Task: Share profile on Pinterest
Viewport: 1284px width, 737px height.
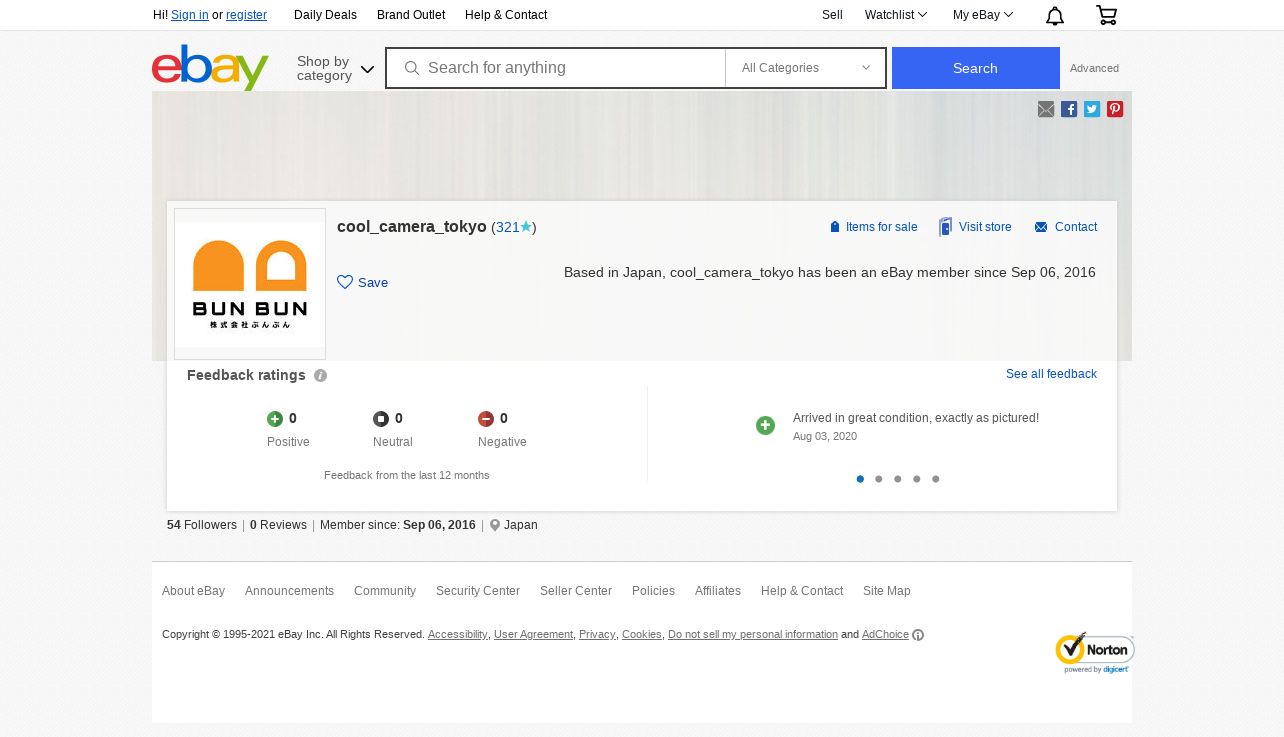Action: (x=1115, y=109)
